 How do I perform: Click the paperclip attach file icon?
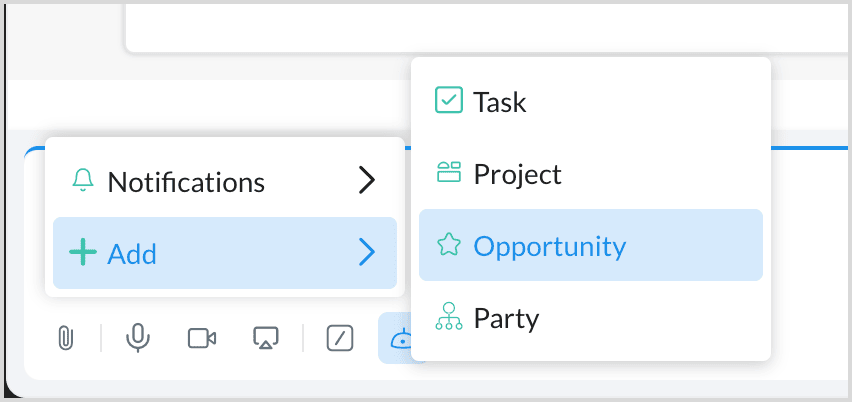tap(65, 339)
